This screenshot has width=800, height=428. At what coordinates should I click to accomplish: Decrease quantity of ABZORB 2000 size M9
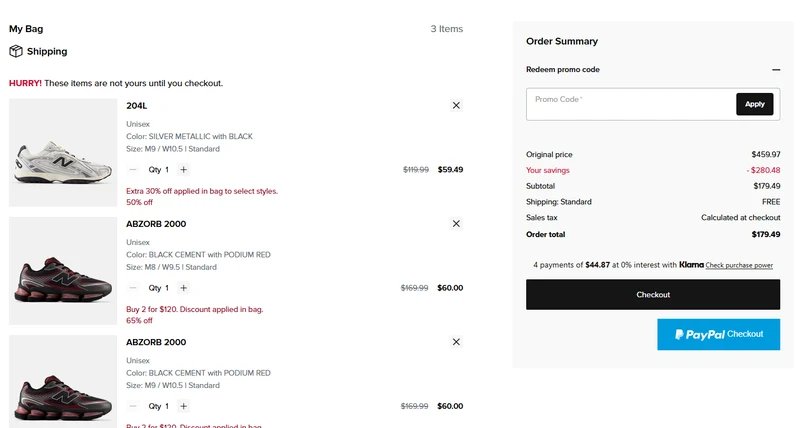133,406
